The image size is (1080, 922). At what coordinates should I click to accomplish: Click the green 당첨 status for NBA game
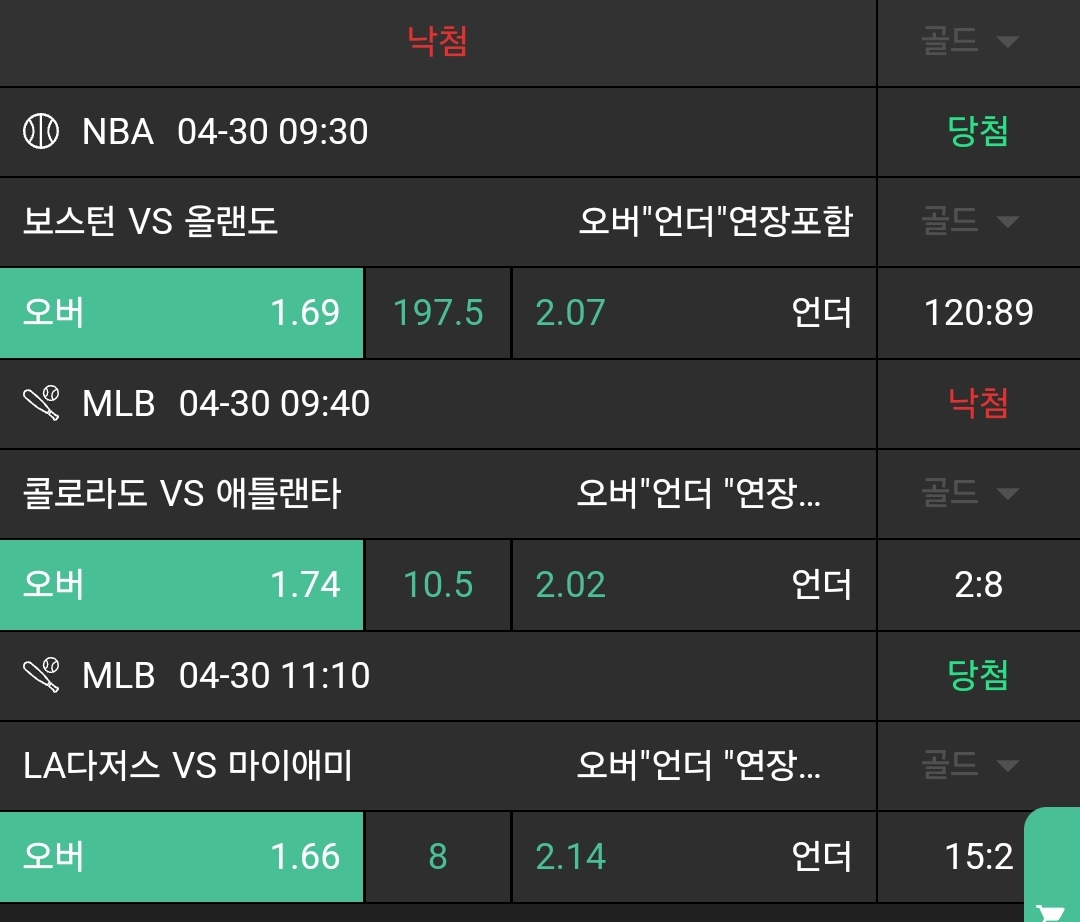click(978, 132)
